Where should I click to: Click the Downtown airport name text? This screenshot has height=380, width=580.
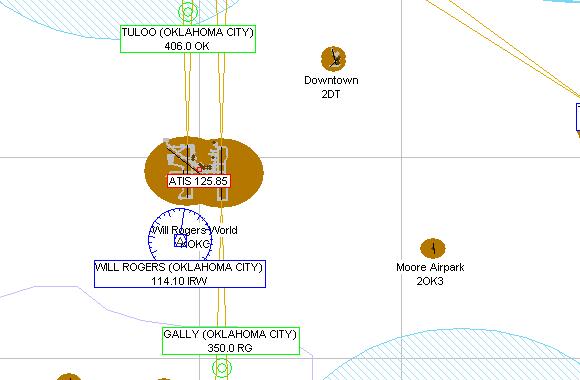coord(331,80)
